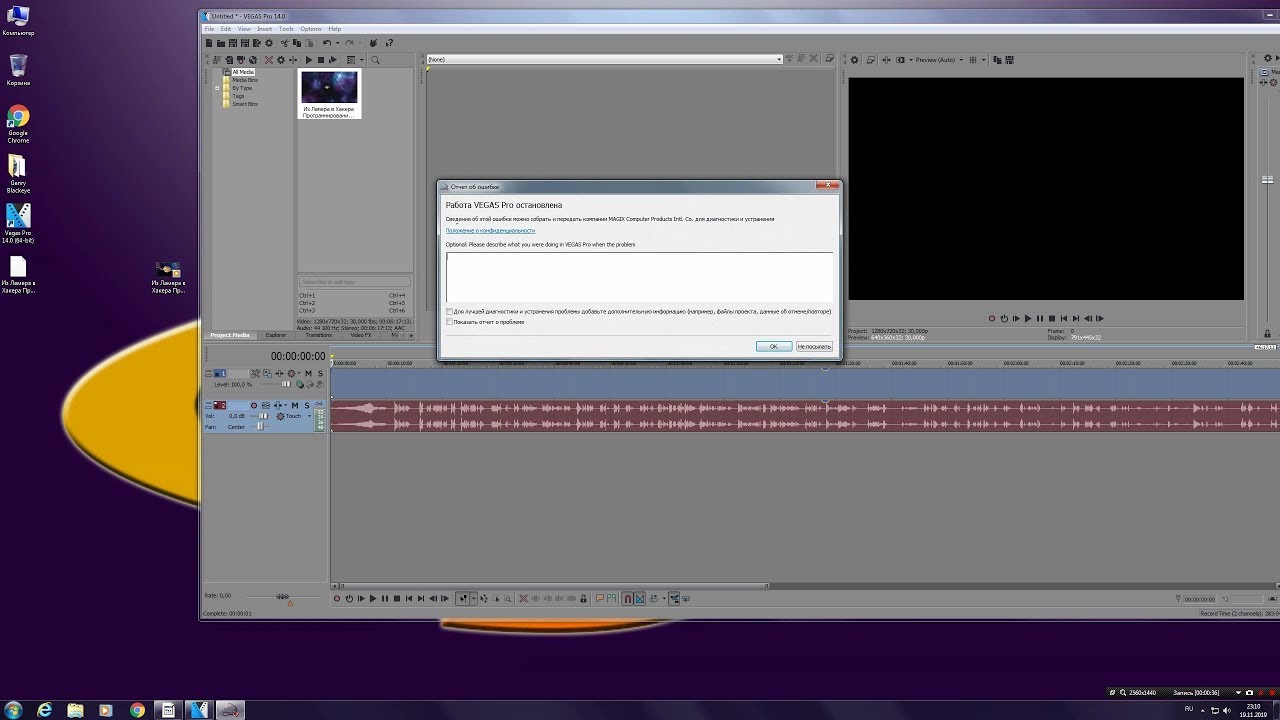The height and width of the screenshot is (720, 1280).
Task: Click the Search media magnifier icon
Action: pos(375,60)
